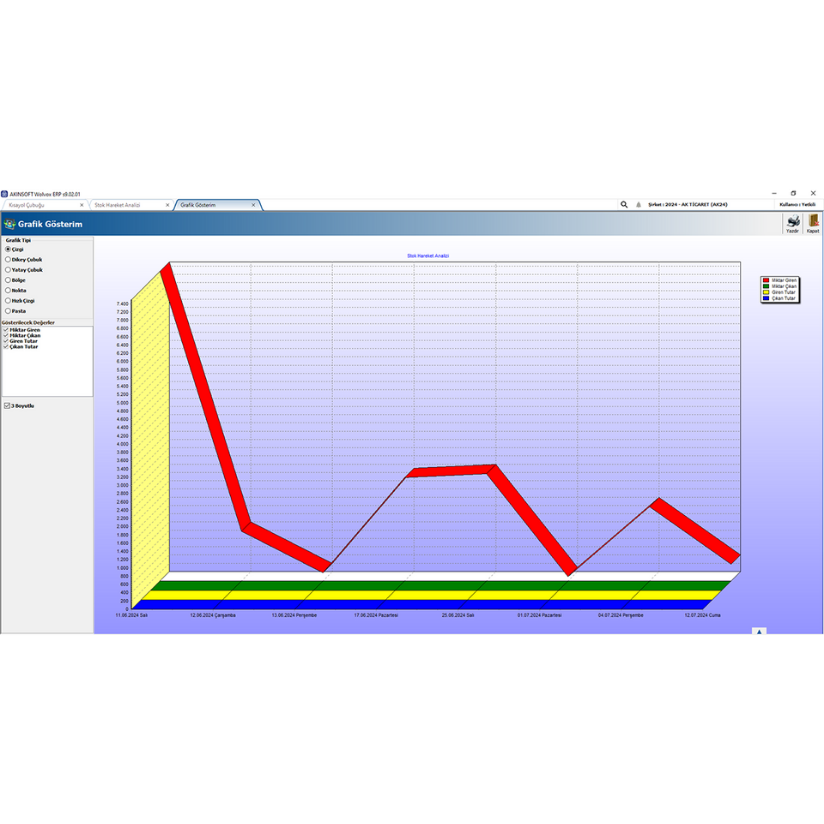Close the Kısayol Çubuğu tab
This screenshot has height=824, width=824.
[x=81, y=205]
